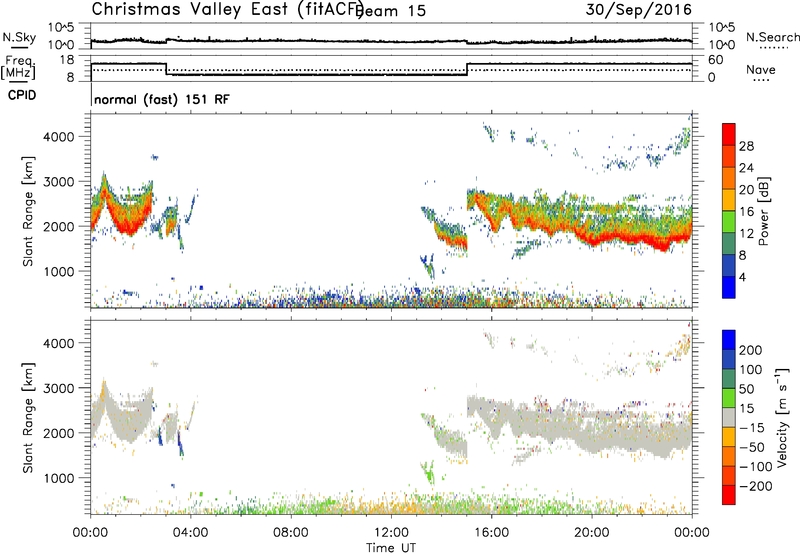Image resolution: width=800 pixels, height=554 pixels.
Task: Click the 'Power [dB]' colorbar label
Action: [x=764, y=211]
